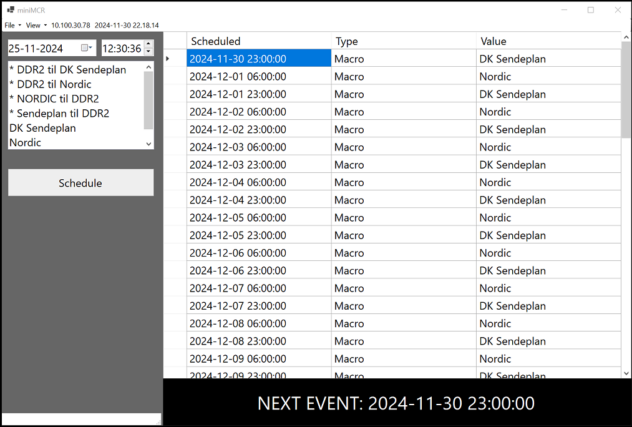The height and width of the screenshot is (427, 632).
Task: Choose the 'Nordic' macro list item
Action: point(27,142)
